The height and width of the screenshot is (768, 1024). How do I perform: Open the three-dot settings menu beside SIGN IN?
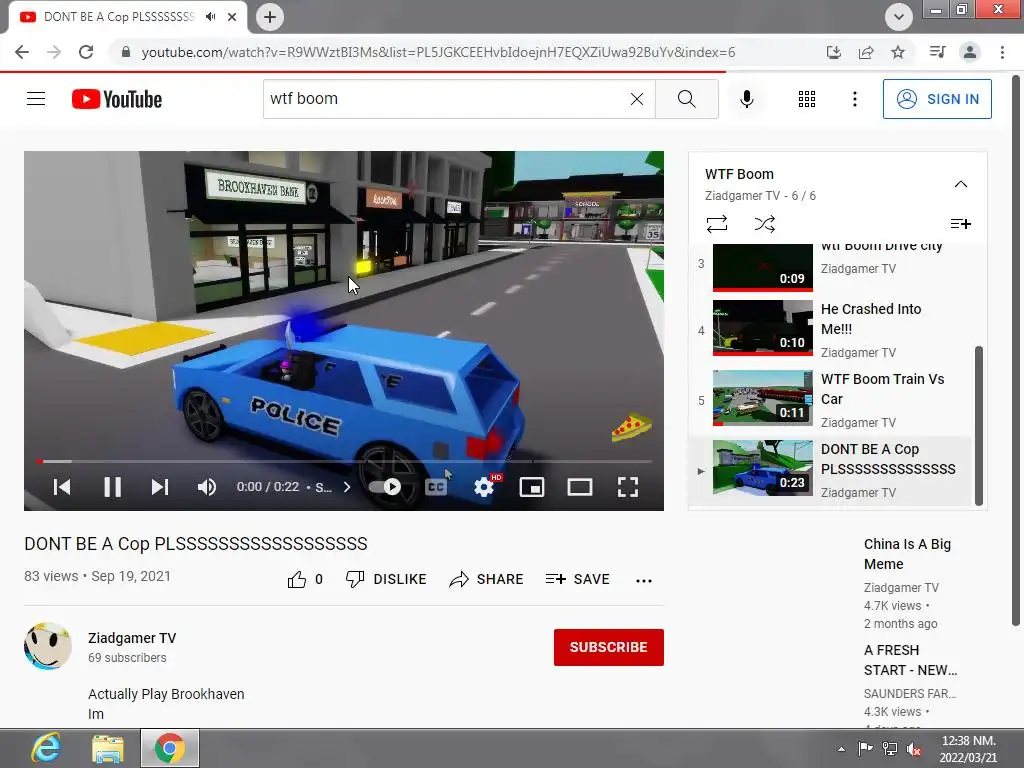[x=855, y=99]
